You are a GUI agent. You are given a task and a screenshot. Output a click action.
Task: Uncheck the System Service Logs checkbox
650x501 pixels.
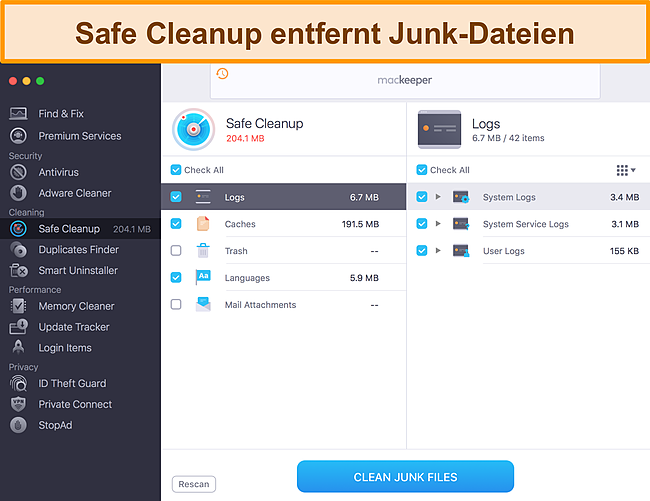click(x=422, y=224)
